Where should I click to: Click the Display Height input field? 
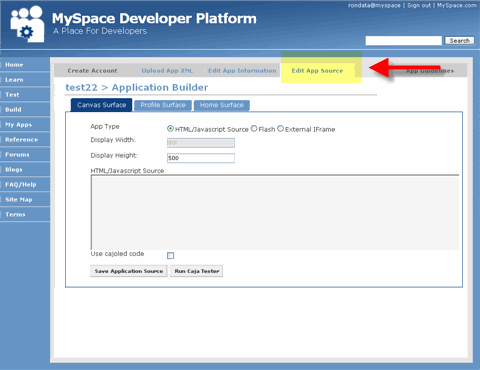pos(201,158)
